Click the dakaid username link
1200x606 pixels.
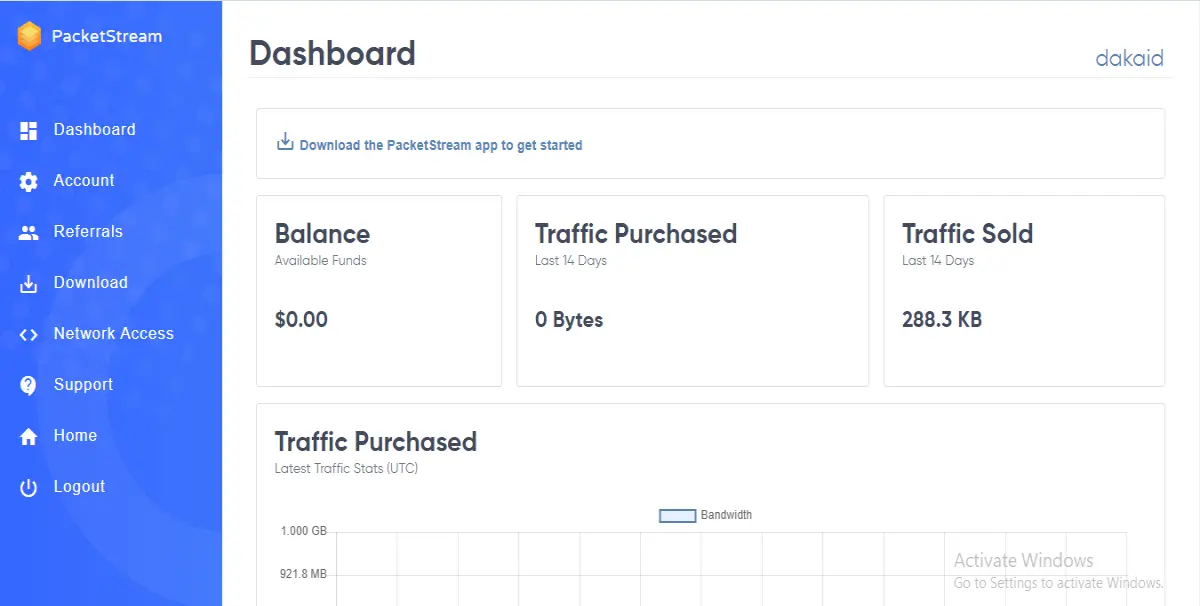[1130, 58]
